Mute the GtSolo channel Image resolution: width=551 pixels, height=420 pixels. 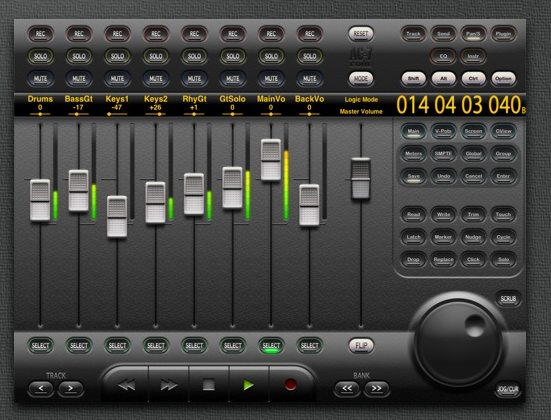tap(233, 79)
